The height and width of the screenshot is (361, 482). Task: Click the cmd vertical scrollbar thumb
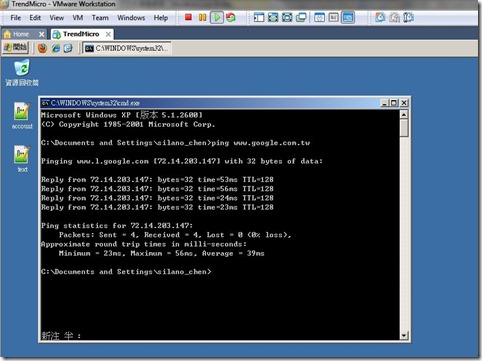404,128
